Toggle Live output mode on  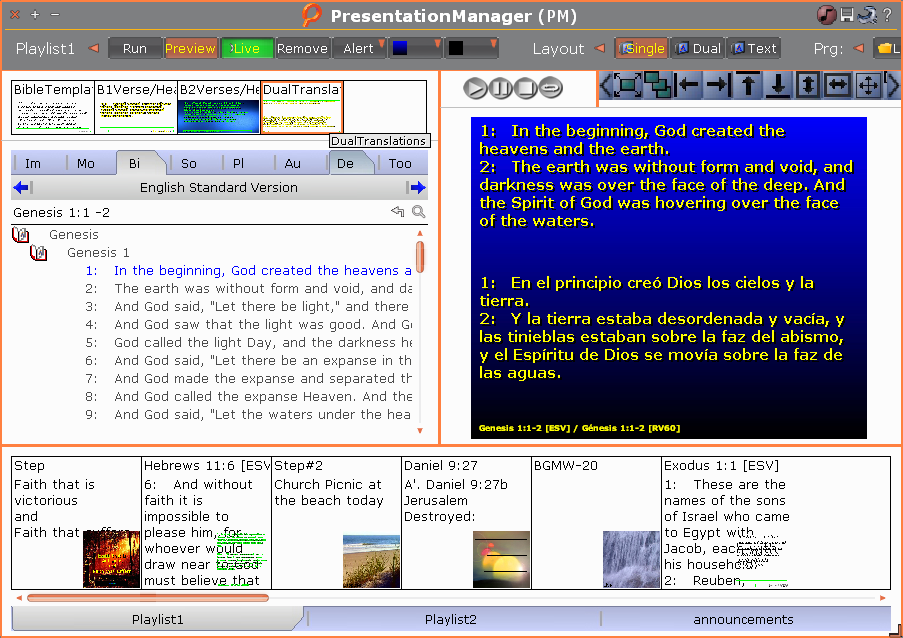click(247, 47)
